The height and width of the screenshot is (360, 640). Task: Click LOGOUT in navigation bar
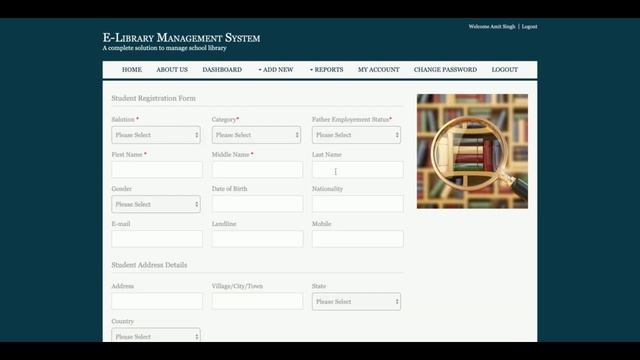(x=504, y=70)
